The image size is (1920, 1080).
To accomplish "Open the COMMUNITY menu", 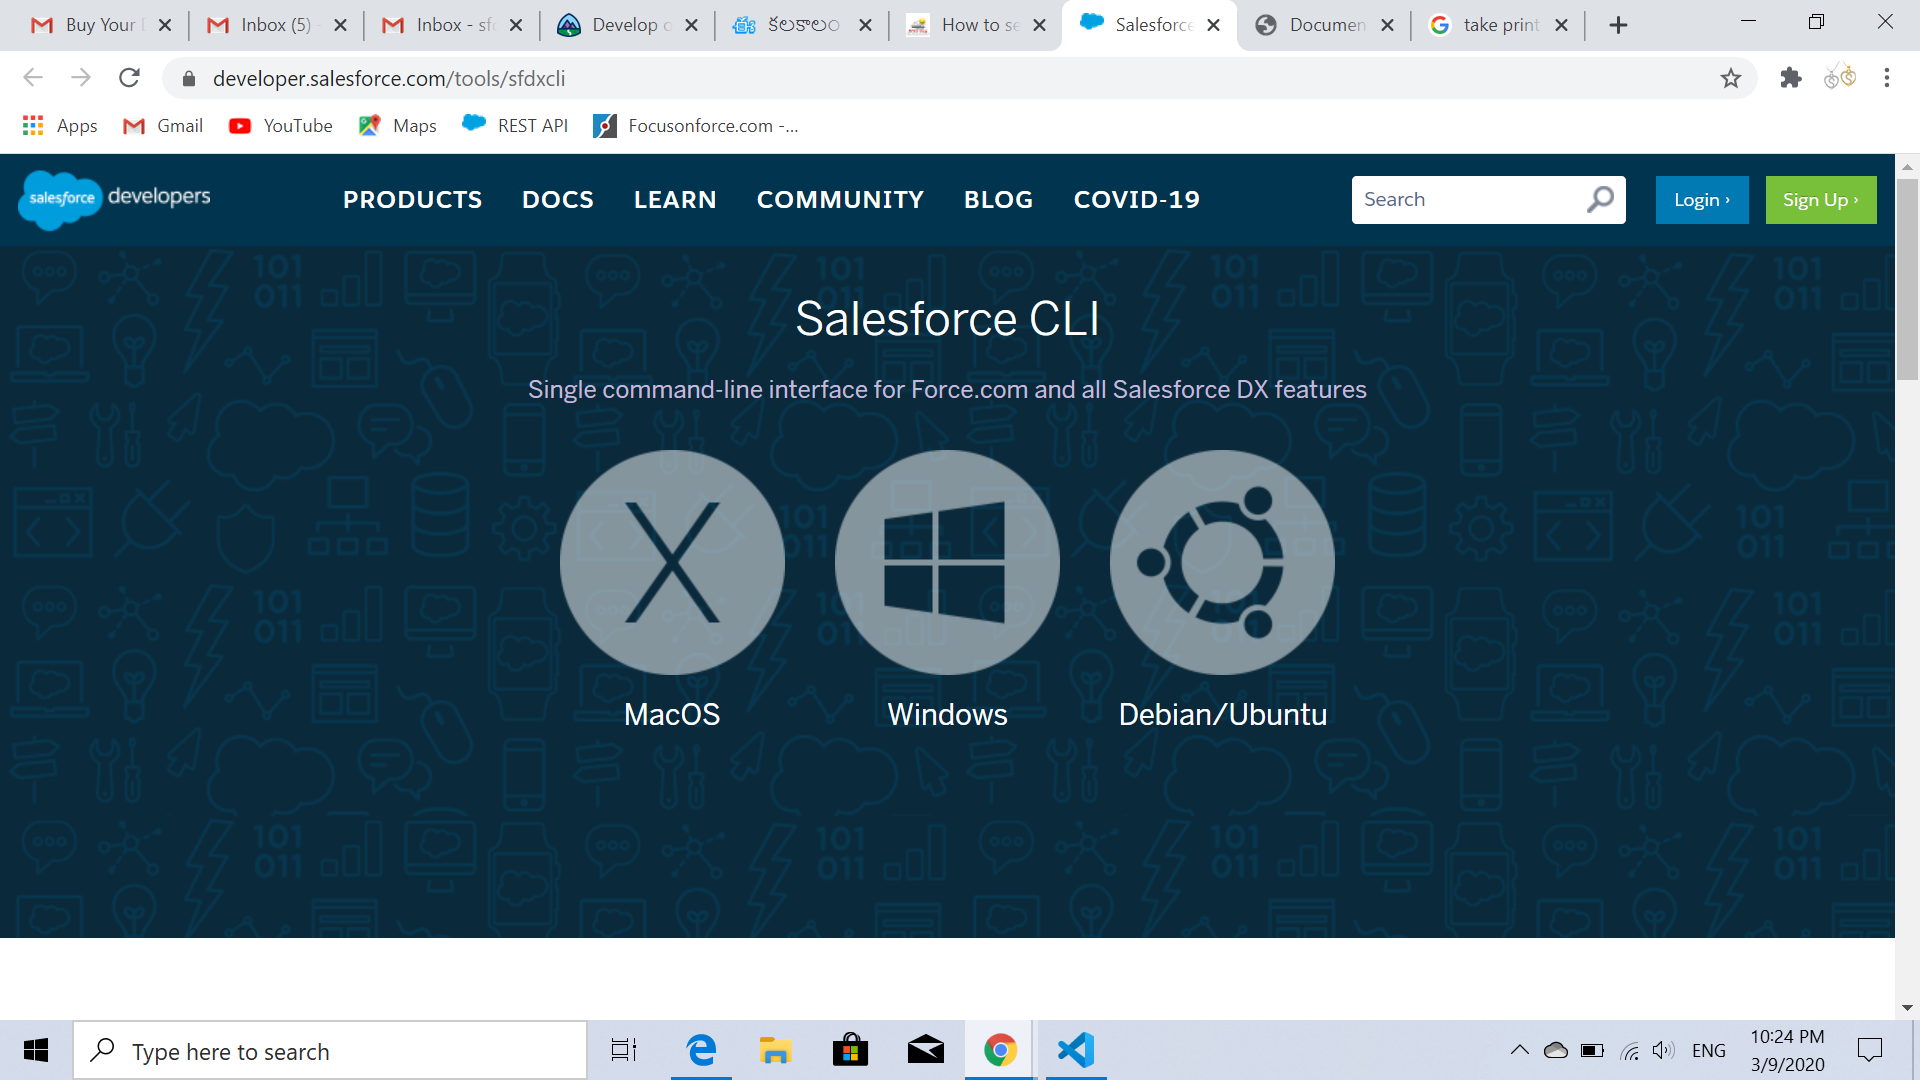I will click(x=840, y=200).
